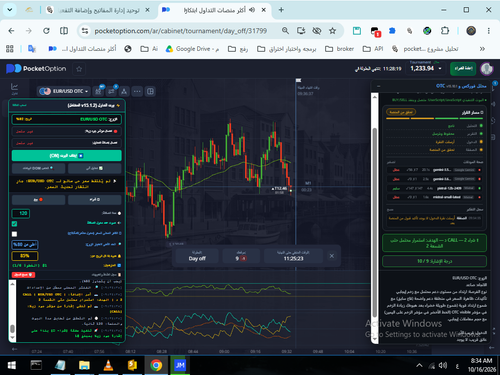Screen dimensions: 500x375
Task: Click the green ON stop-bot button
Action: tap(67, 156)
